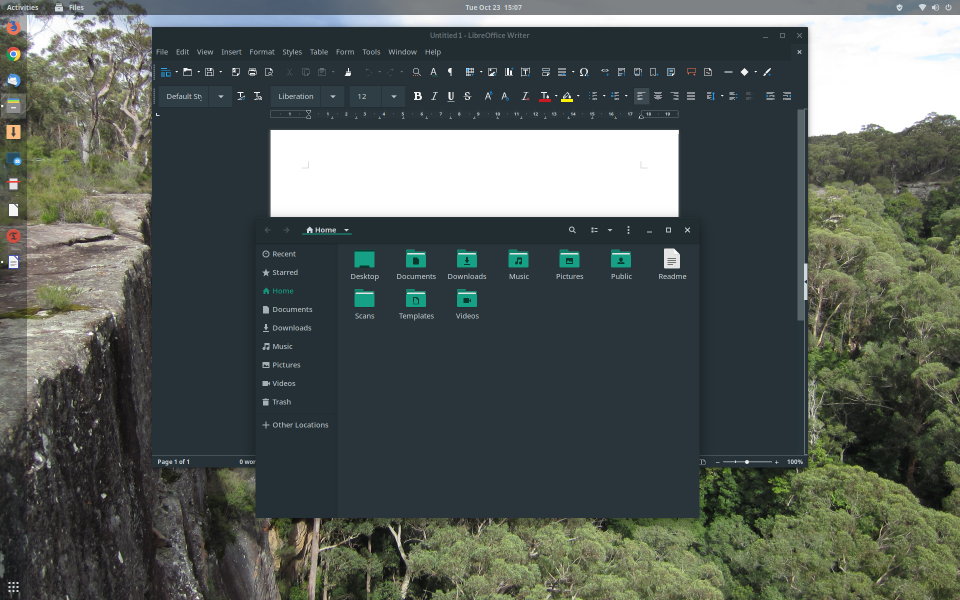Viewport: 960px width, 600px height.
Task: Open the font size dropdown
Action: 393,97
